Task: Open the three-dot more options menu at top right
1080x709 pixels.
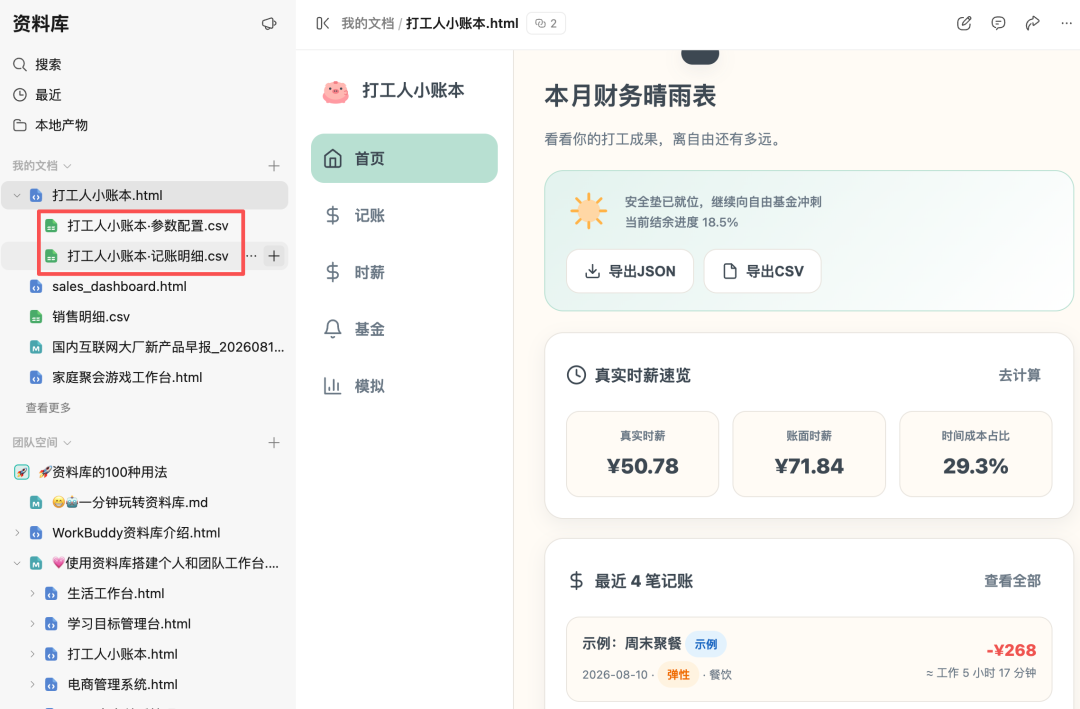Action: tap(1066, 23)
